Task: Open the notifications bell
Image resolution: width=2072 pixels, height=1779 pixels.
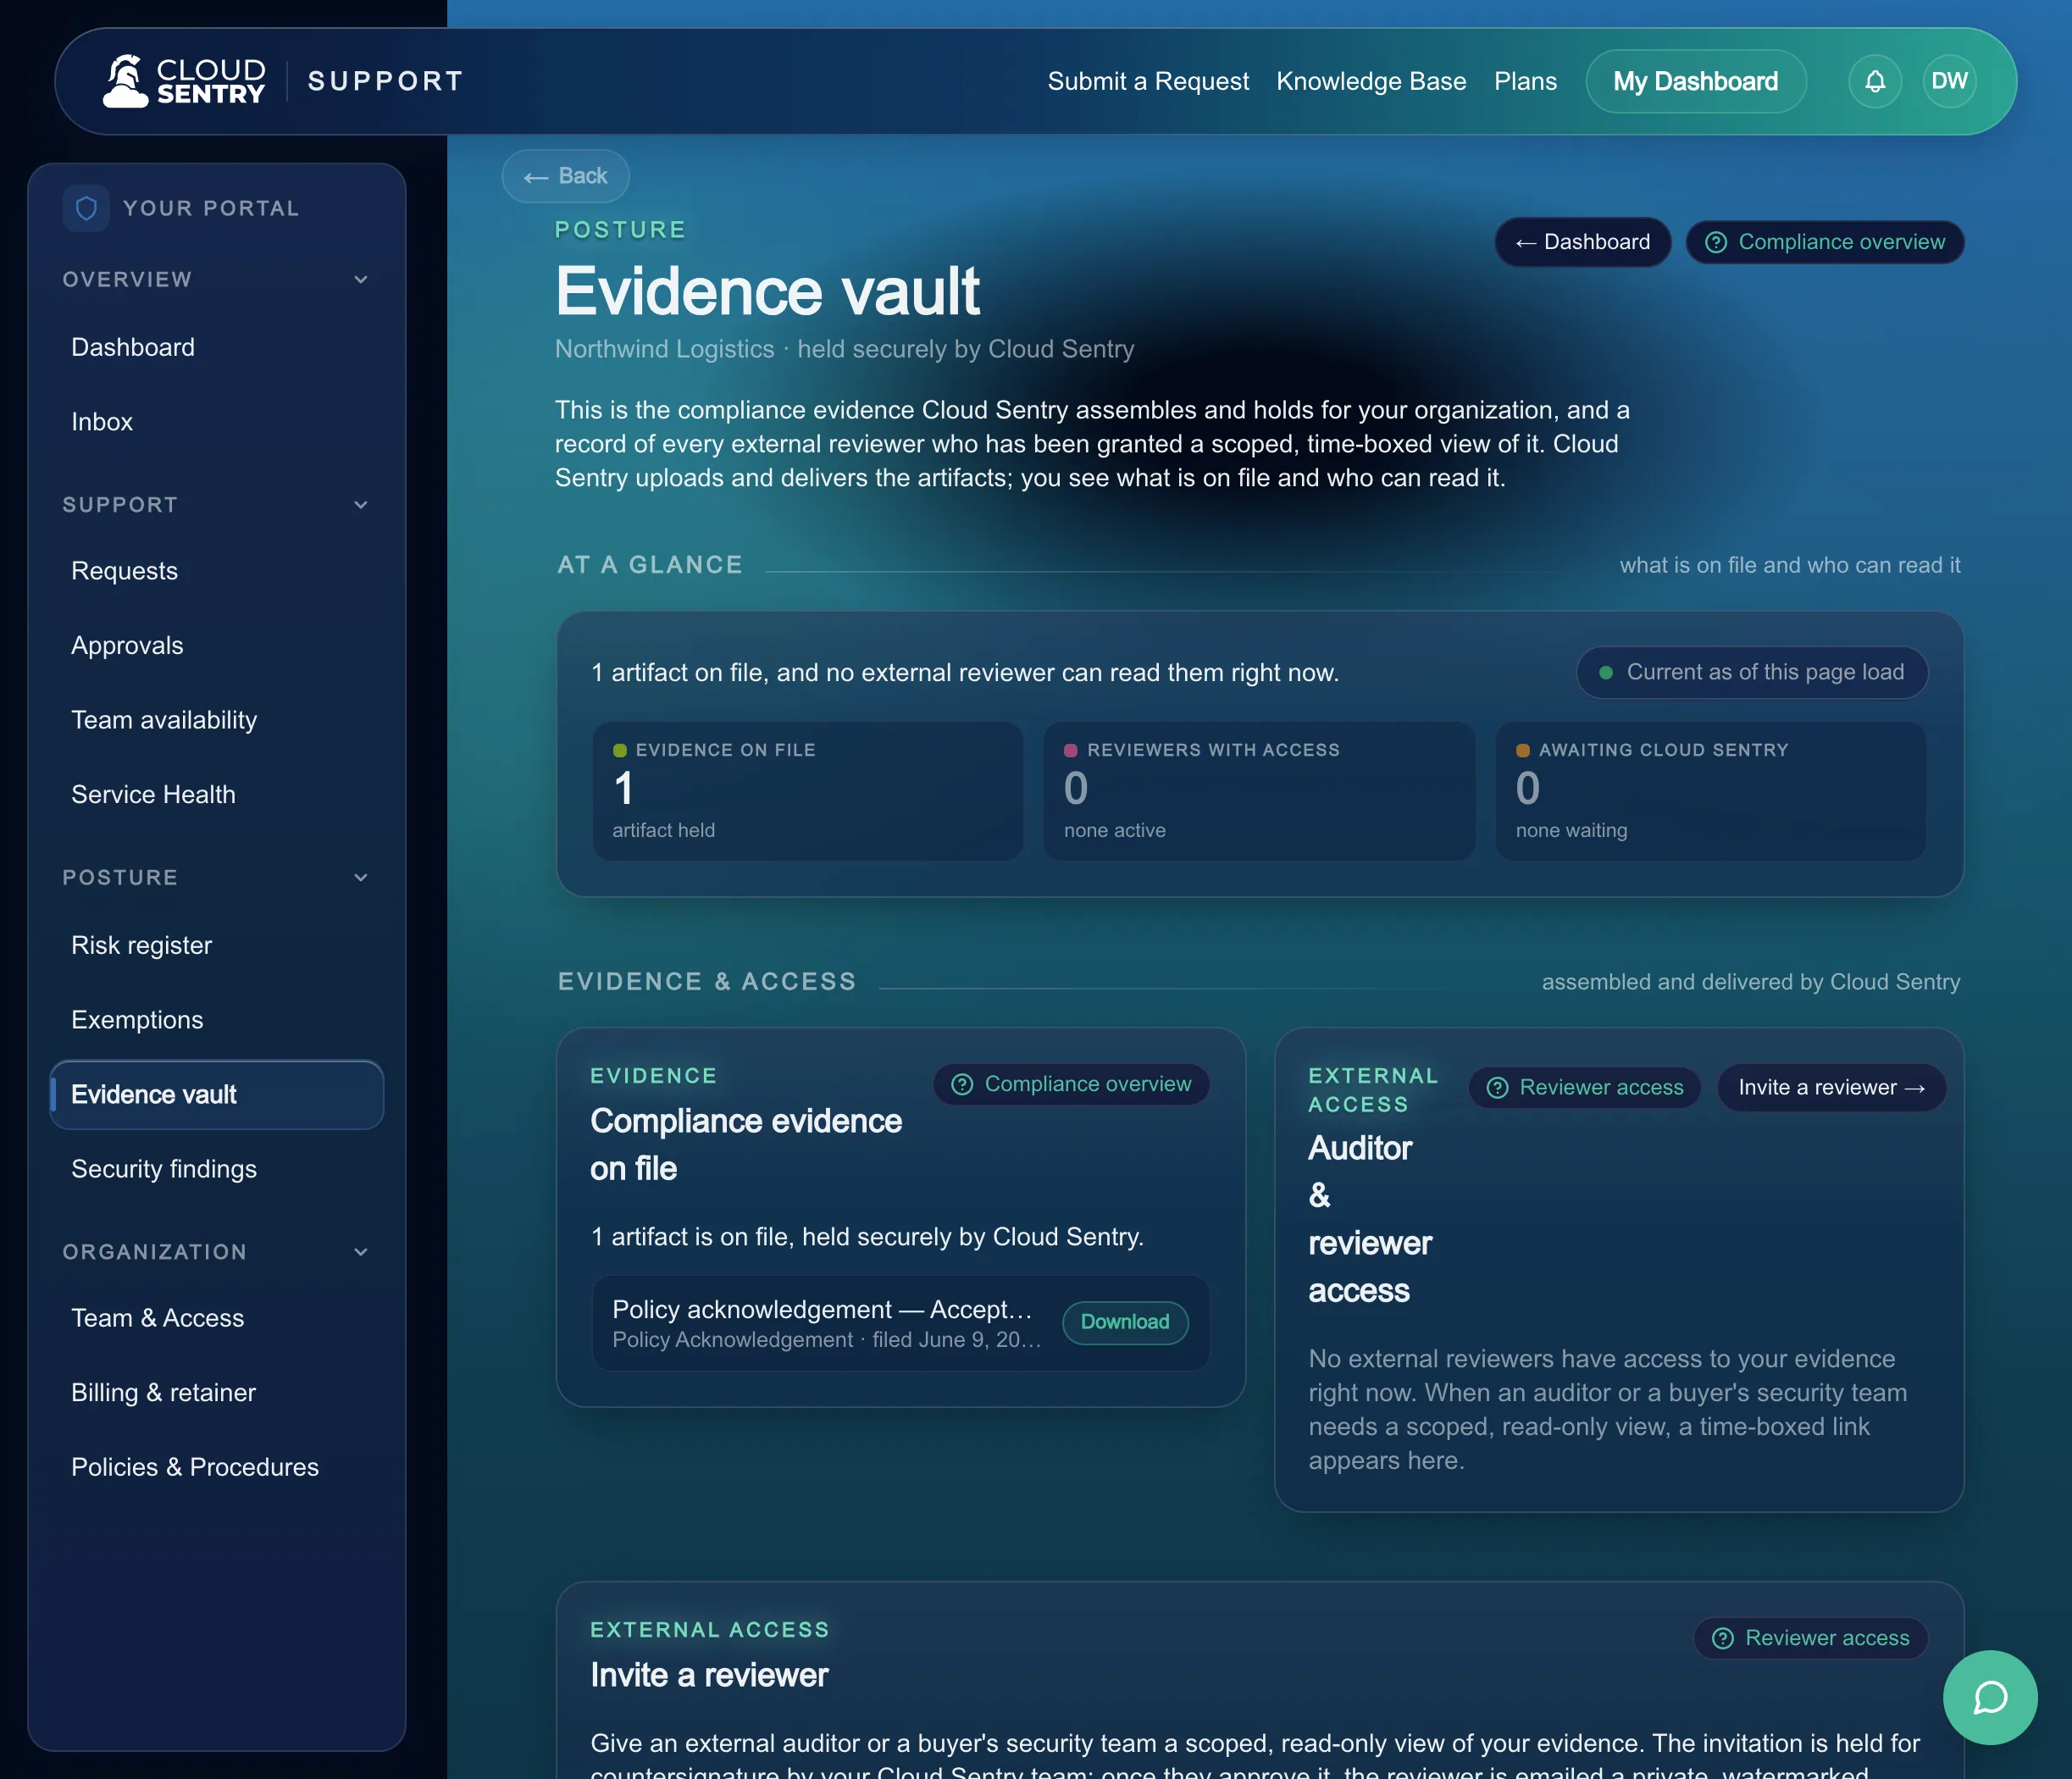Action: [1875, 81]
